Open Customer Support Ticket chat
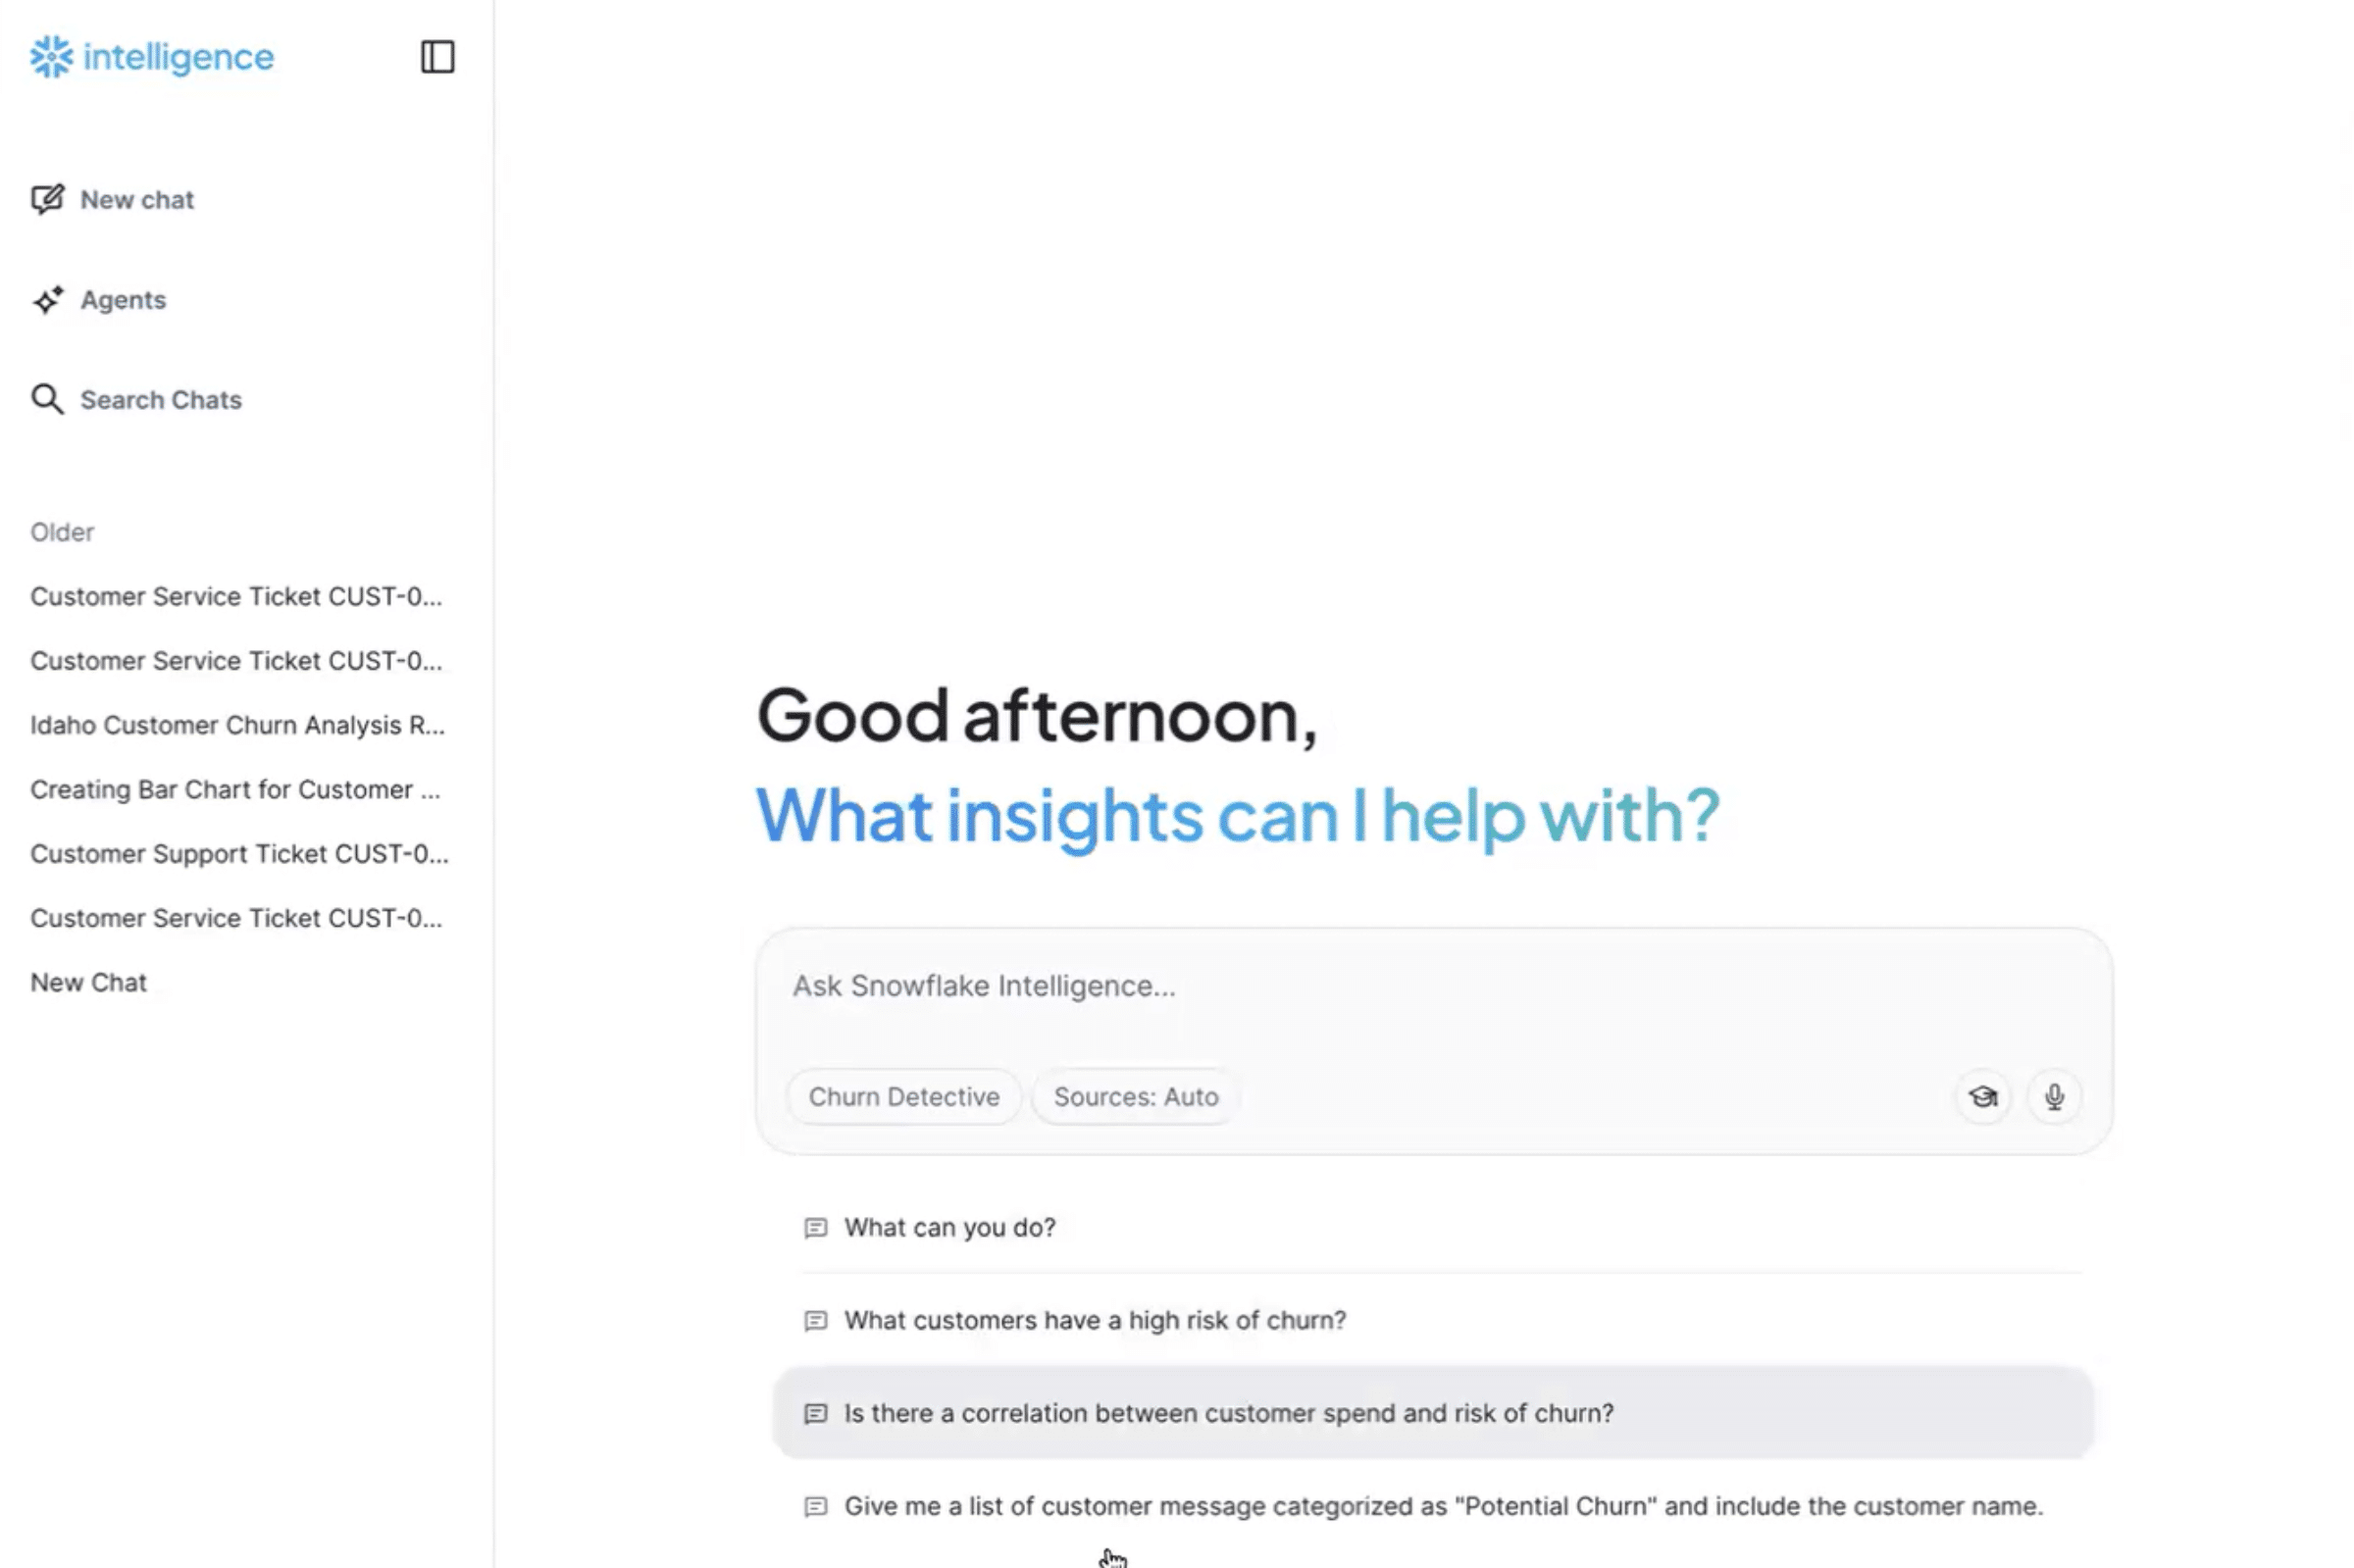 [239, 854]
